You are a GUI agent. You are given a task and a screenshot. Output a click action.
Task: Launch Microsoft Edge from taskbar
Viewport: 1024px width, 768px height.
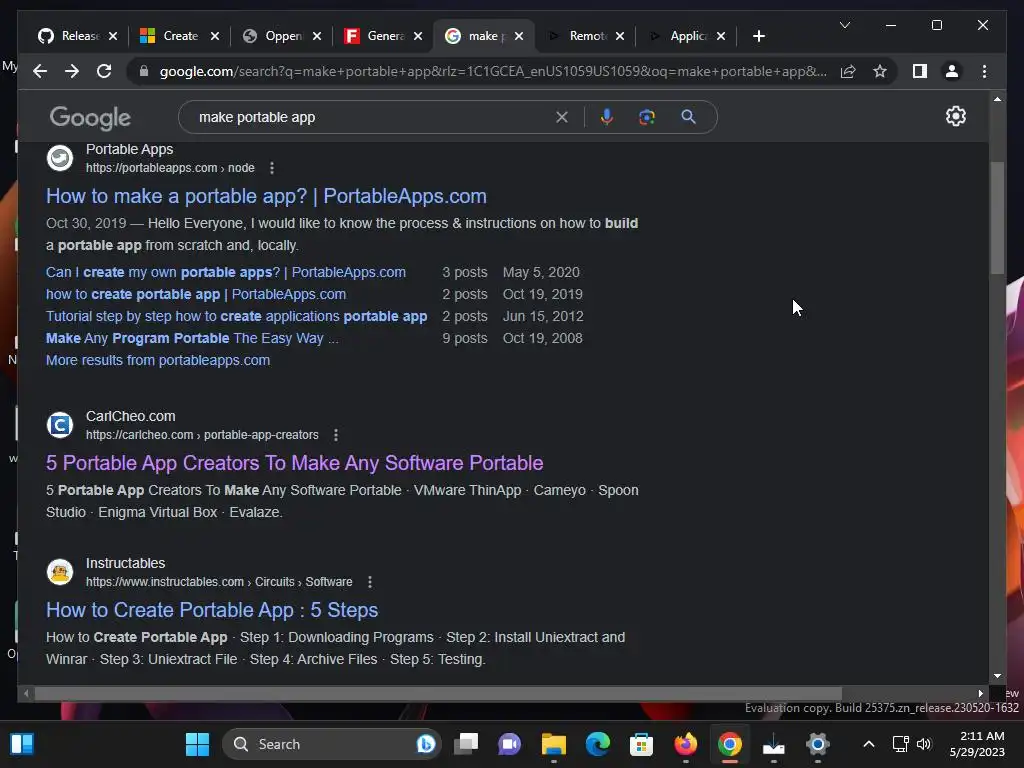[x=598, y=744]
